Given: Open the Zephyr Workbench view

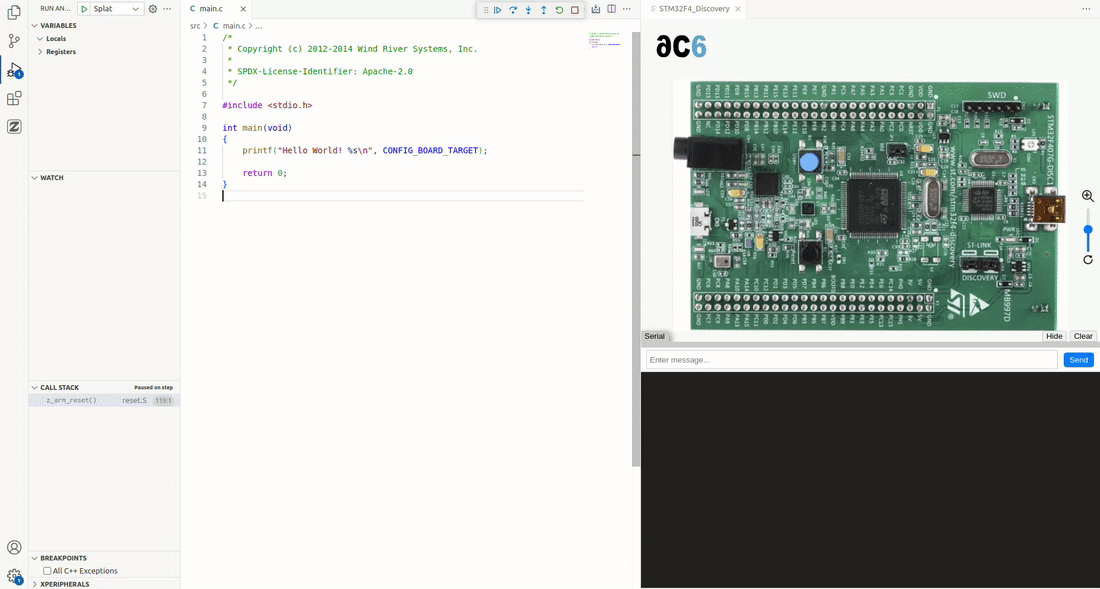Looking at the screenshot, I should (x=13, y=127).
